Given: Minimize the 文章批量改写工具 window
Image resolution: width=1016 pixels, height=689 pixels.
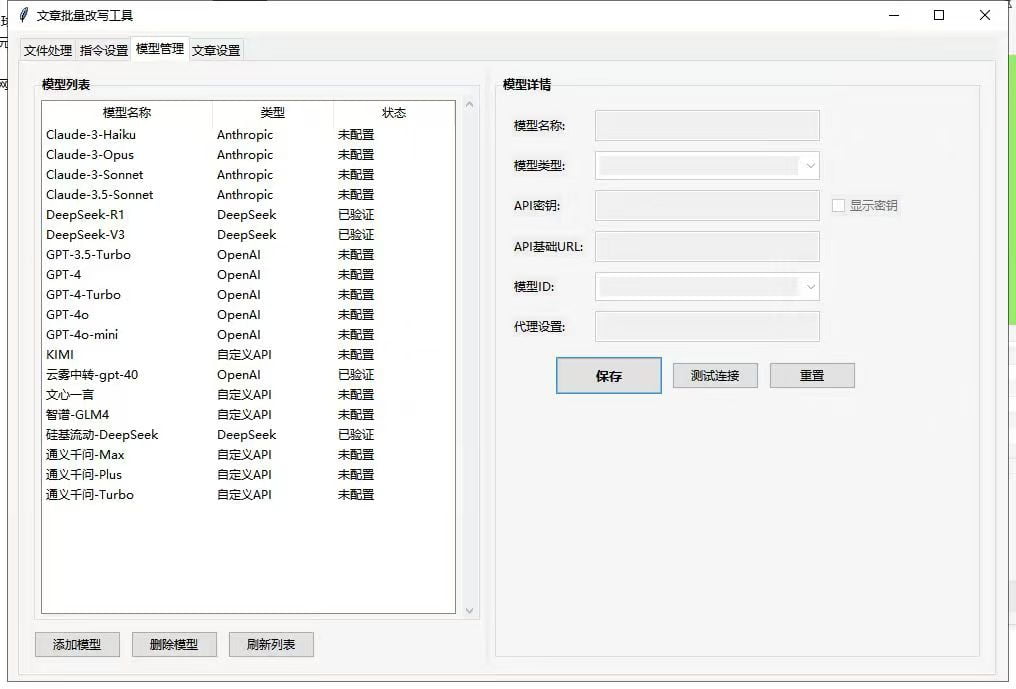Looking at the screenshot, I should pos(894,15).
